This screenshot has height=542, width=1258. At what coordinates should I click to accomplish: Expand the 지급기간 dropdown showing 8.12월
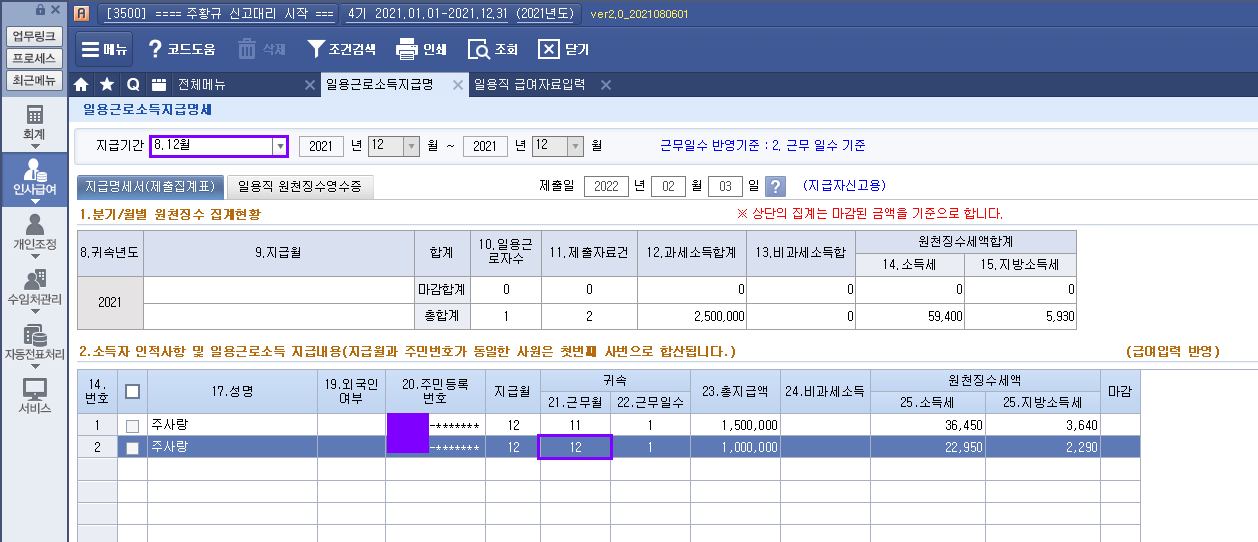279,146
